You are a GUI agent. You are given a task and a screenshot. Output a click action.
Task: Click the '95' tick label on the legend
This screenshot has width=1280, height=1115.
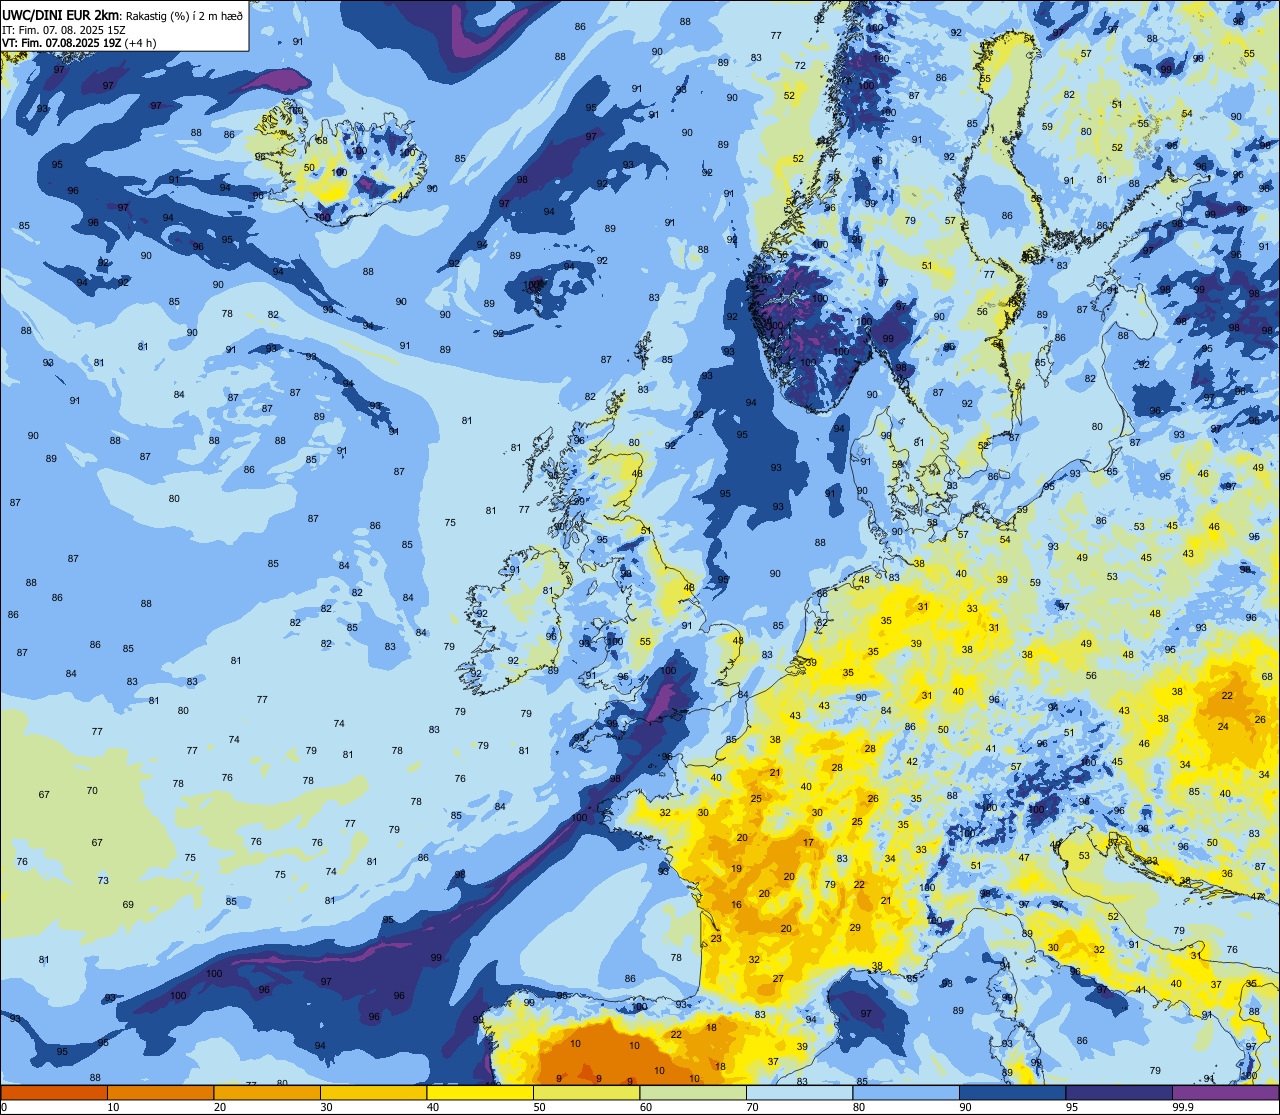pos(1071,1107)
